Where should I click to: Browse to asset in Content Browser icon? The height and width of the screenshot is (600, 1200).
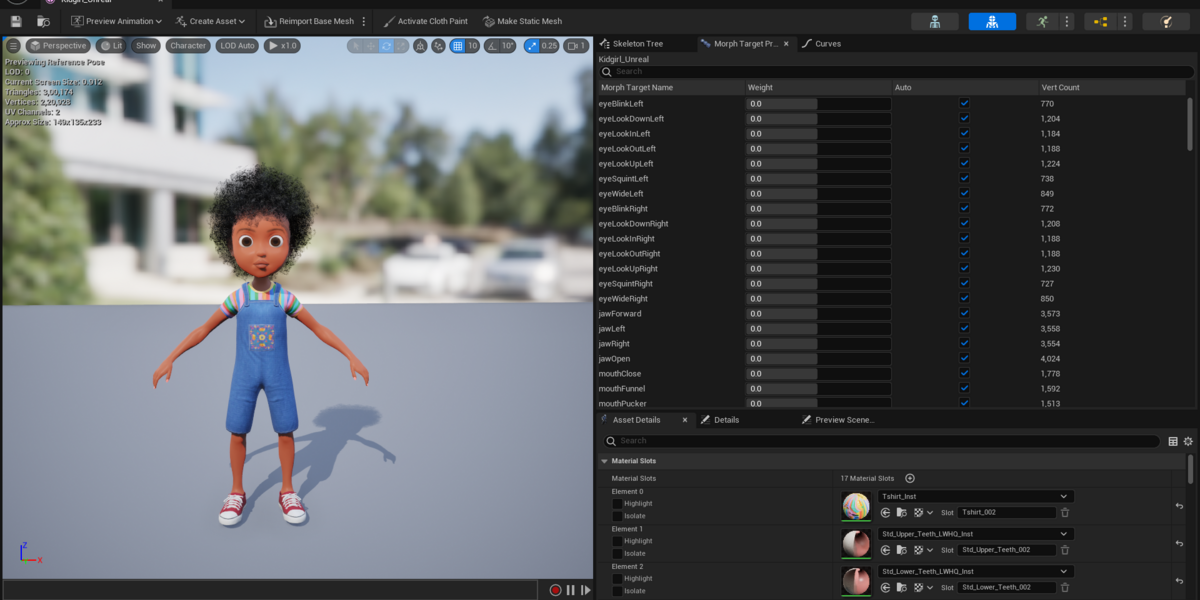pyautogui.click(x=44, y=21)
